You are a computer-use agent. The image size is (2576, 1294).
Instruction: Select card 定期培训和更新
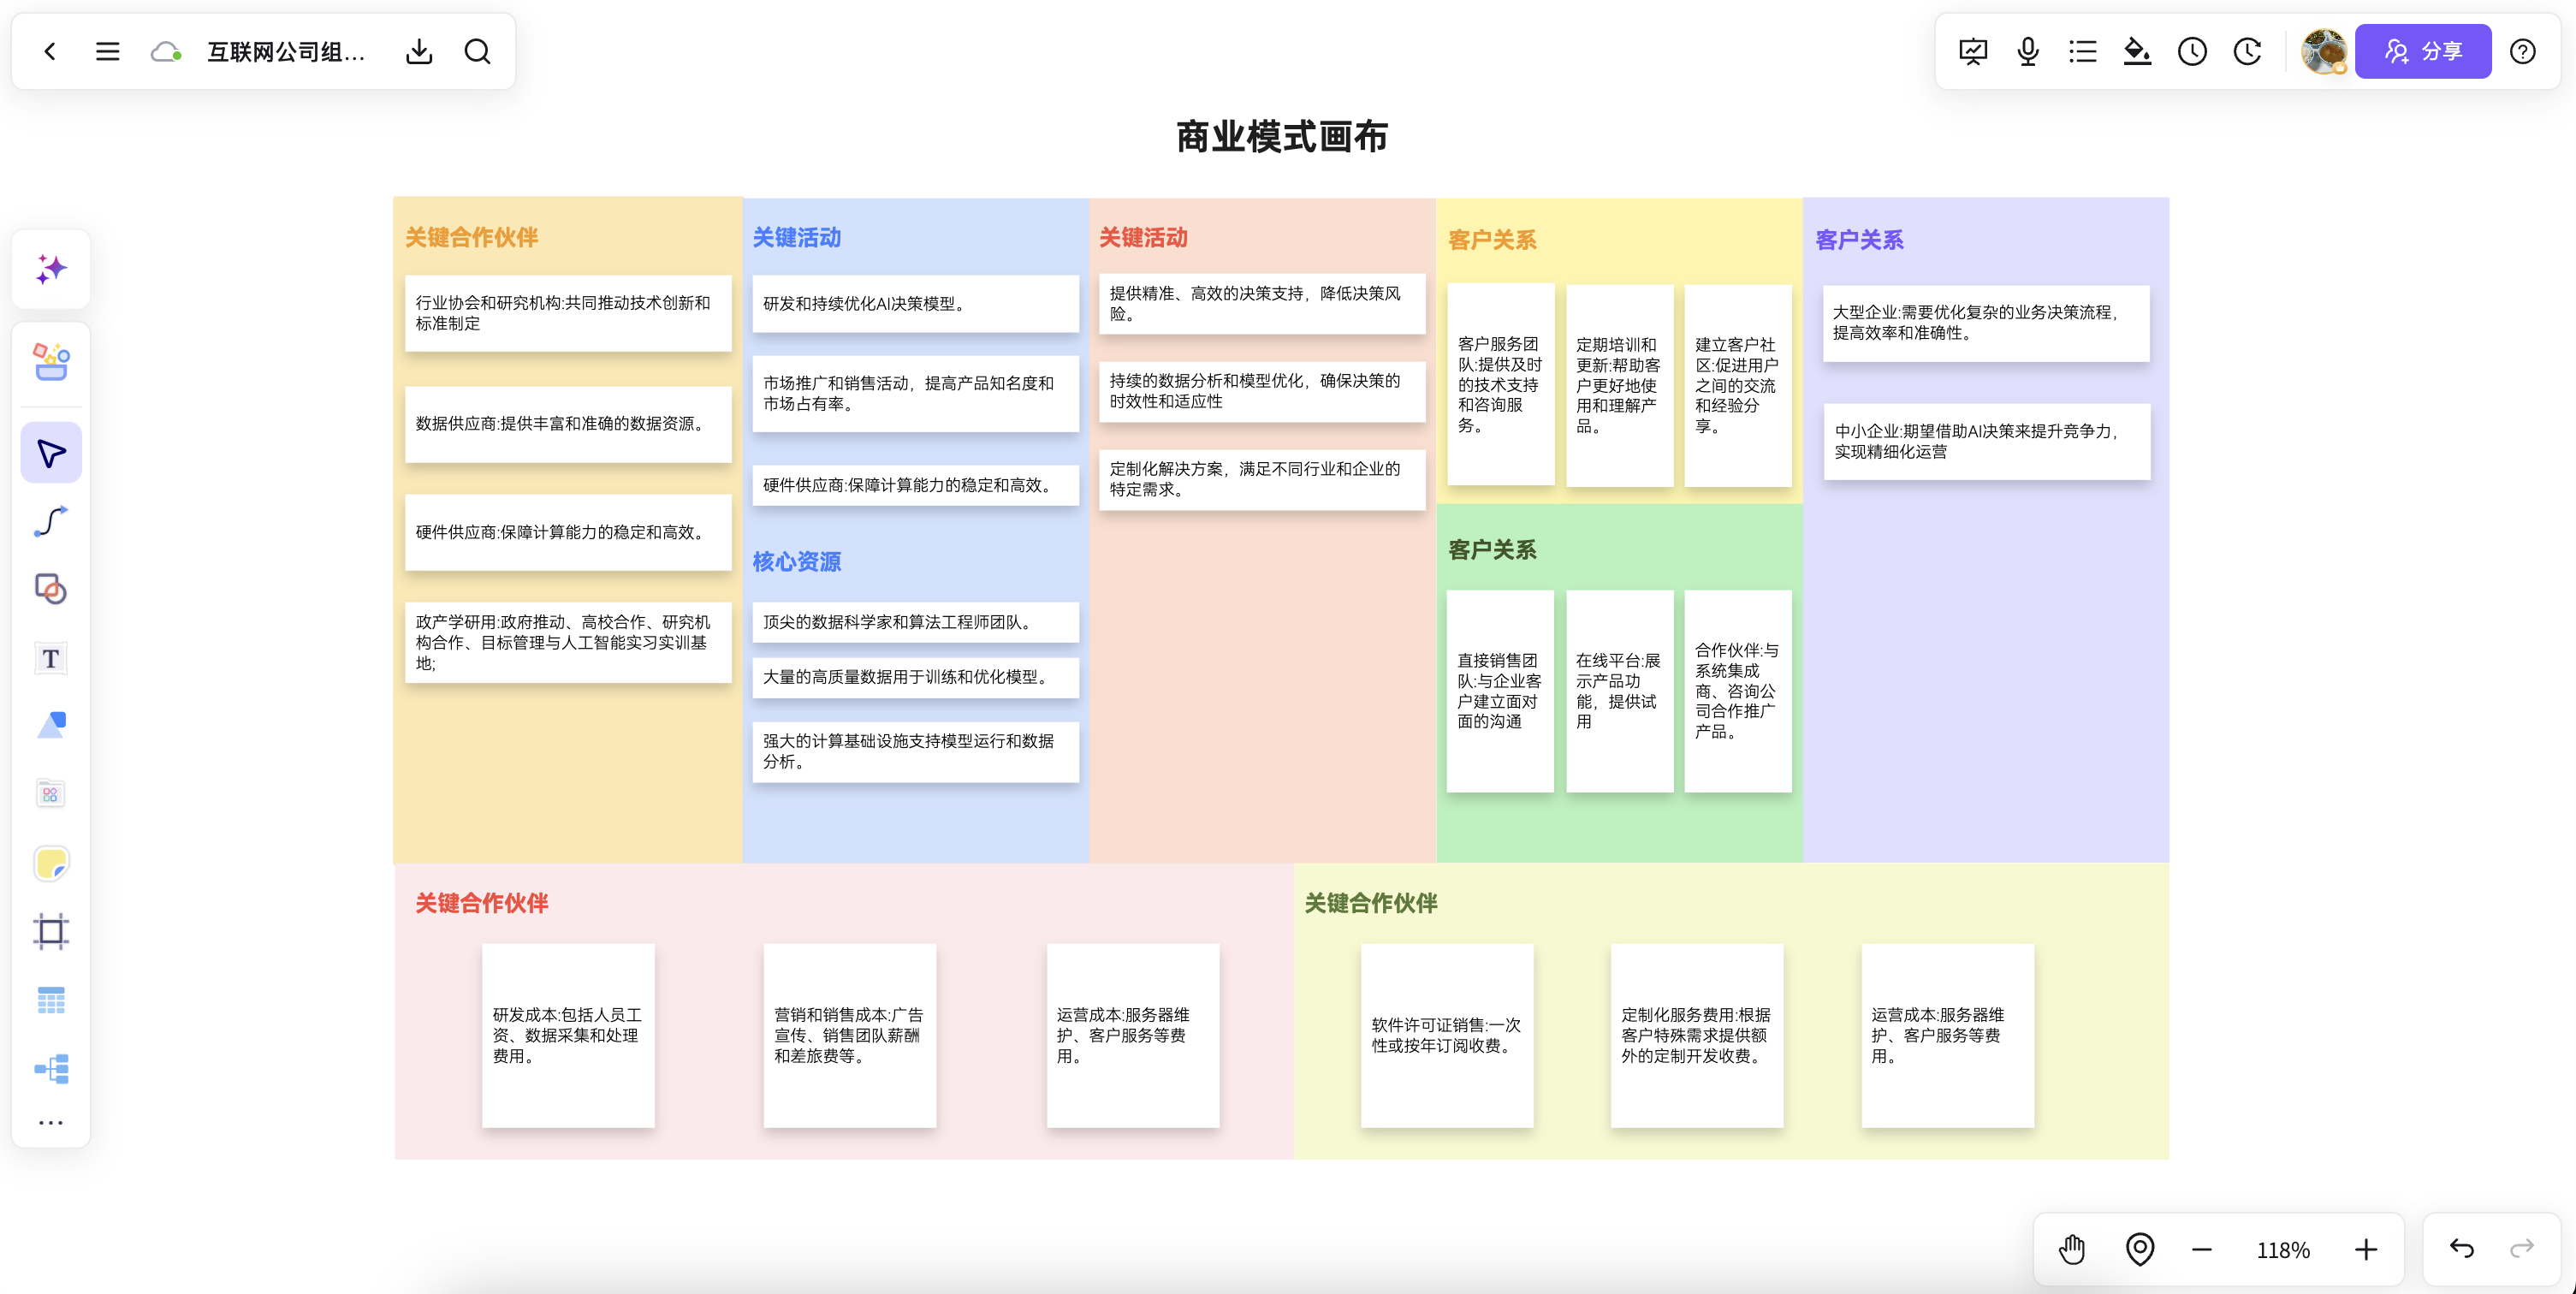[1619, 385]
